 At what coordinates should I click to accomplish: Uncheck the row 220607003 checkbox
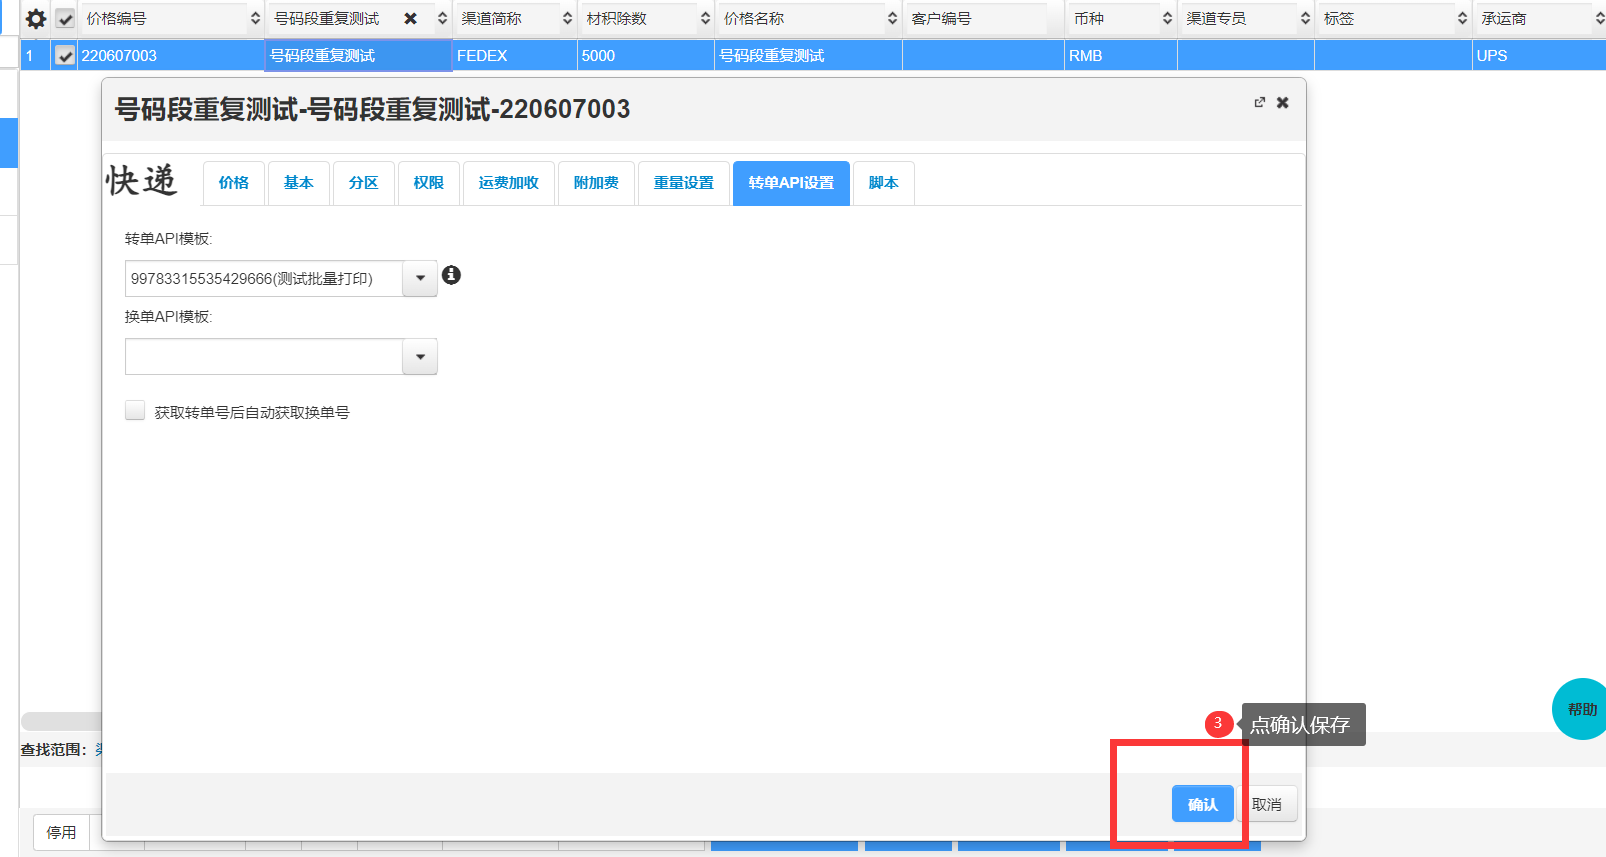[65, 56]
